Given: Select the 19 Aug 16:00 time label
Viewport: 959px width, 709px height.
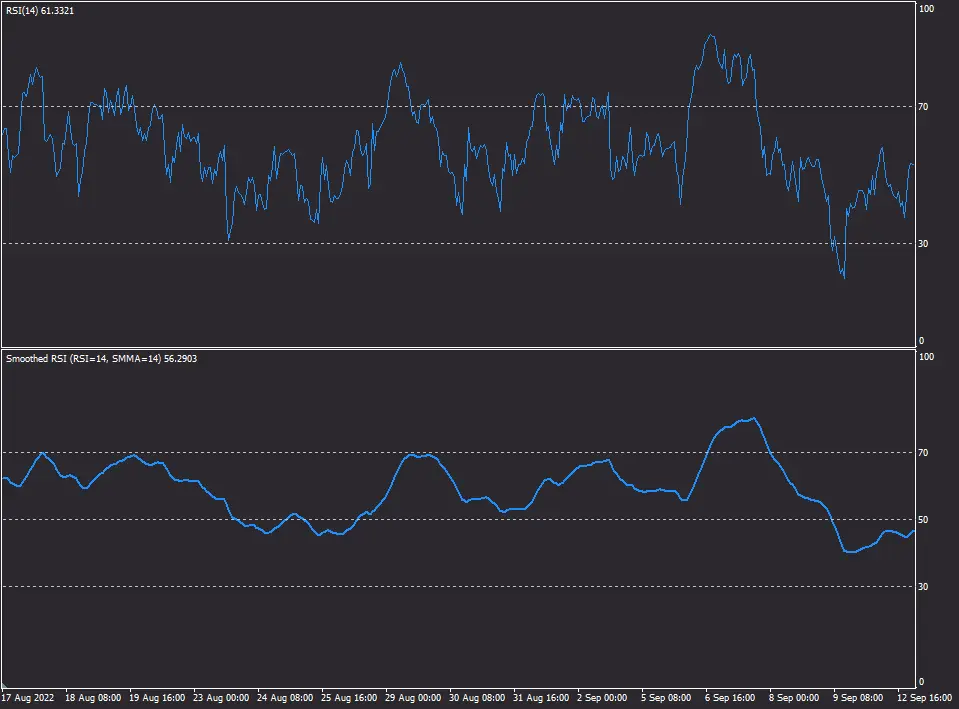Looking at the screenshot, I should [x=160, y=697].
